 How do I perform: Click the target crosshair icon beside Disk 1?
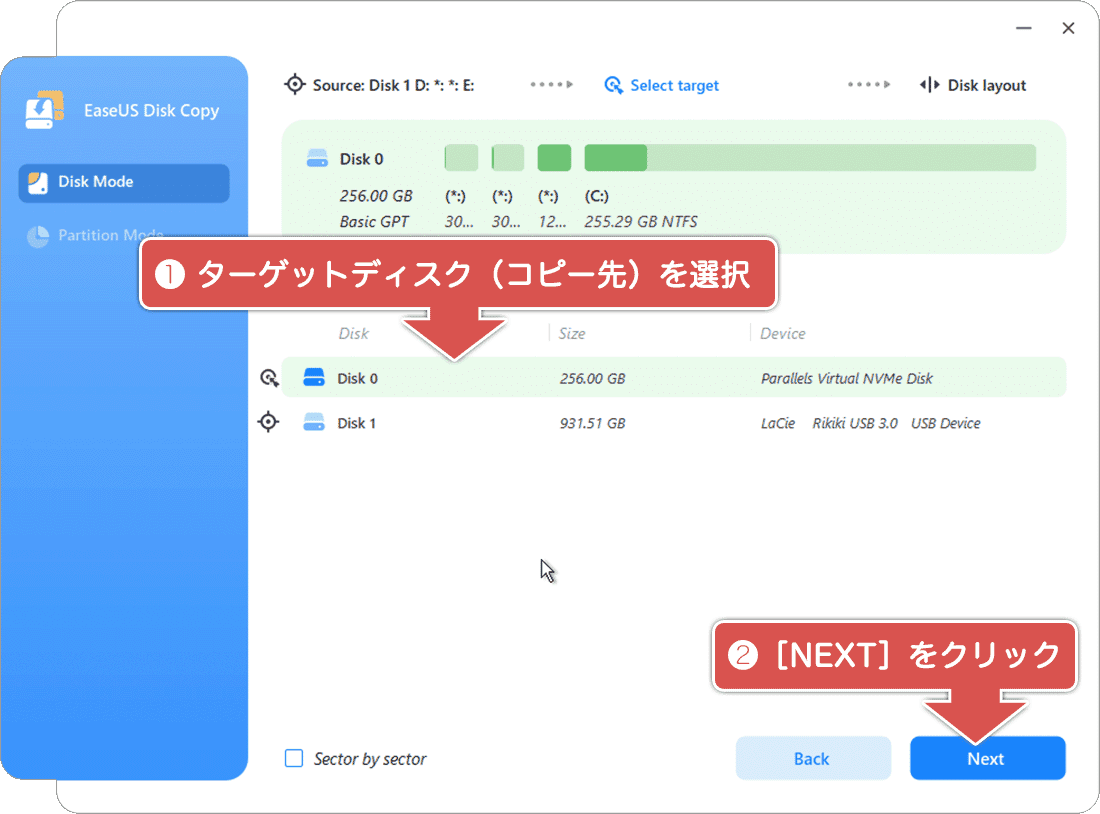[x=267, y=421]
